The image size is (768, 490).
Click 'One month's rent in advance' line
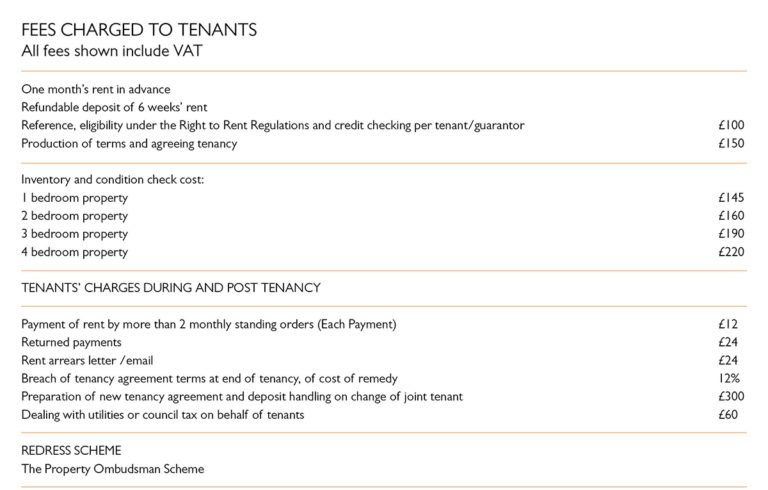(x=96, y=89)
